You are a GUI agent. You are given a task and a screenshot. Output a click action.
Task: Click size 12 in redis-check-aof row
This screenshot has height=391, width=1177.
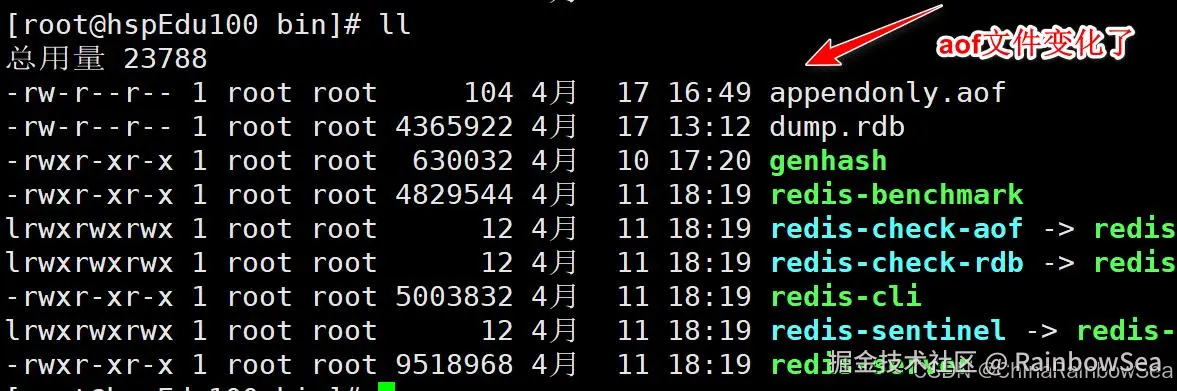point(498,229)
